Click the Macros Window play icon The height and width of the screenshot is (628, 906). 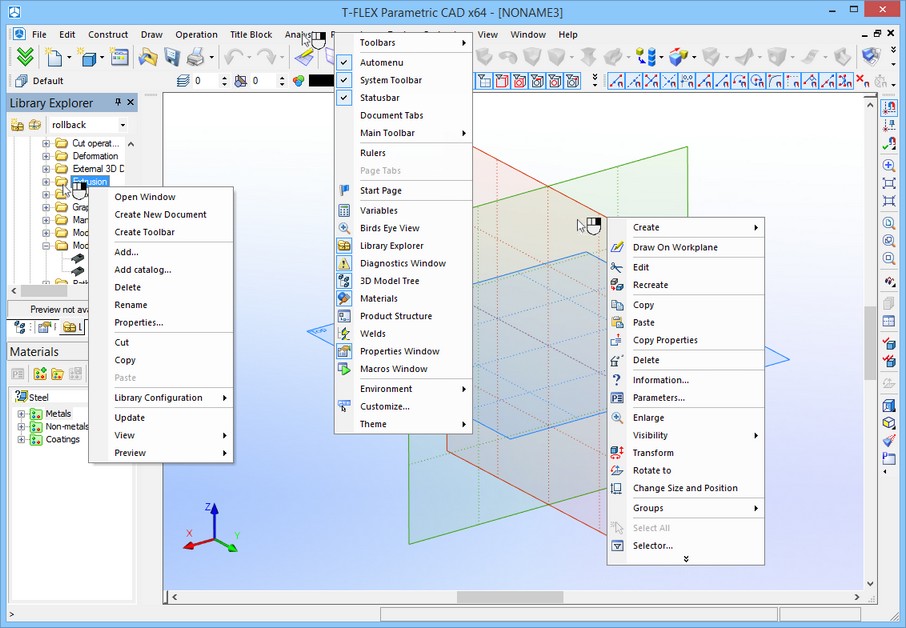tap(344, 369)
